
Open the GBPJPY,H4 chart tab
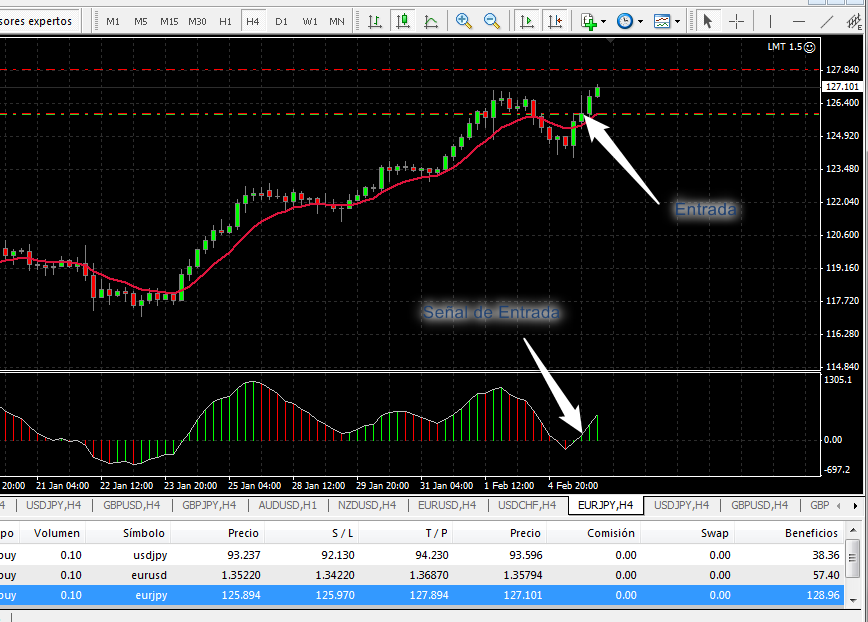209,505
